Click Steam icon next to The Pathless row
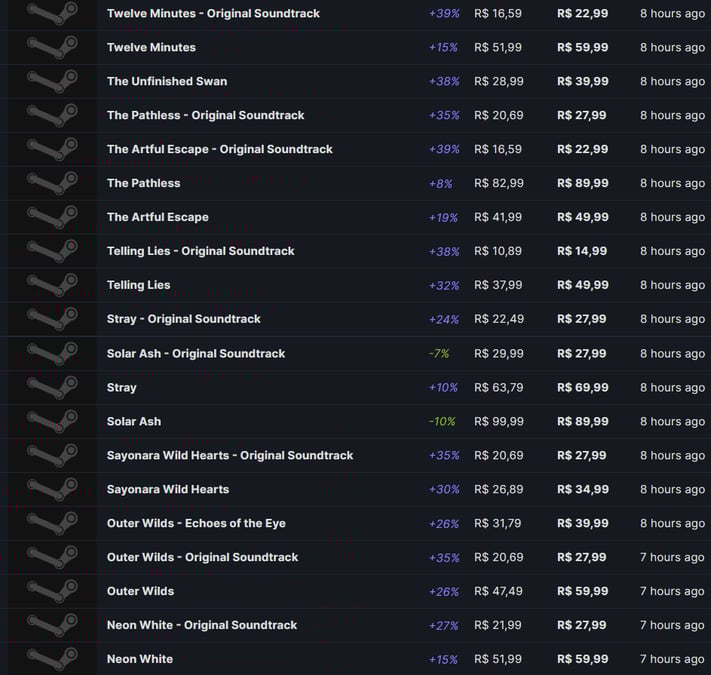 [52, 183]
